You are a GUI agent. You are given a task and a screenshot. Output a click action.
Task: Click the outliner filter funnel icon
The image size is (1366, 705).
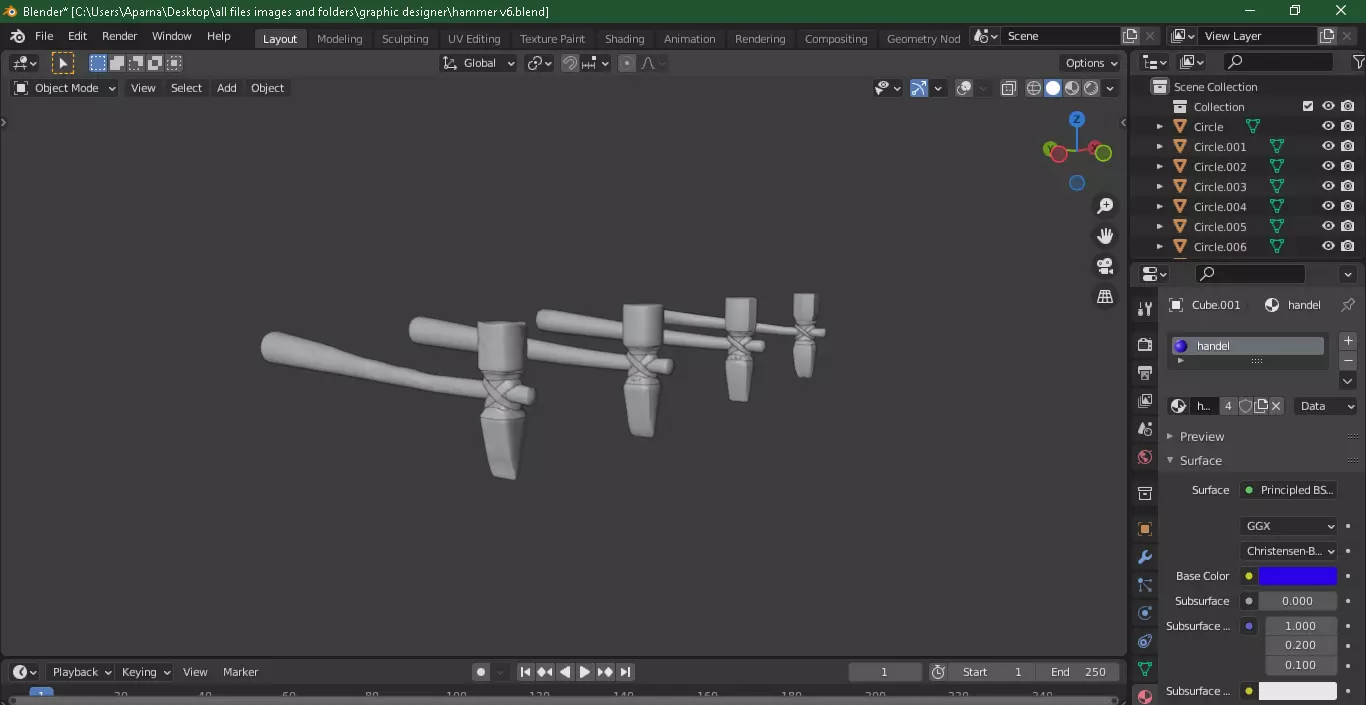click(1358, 62)
